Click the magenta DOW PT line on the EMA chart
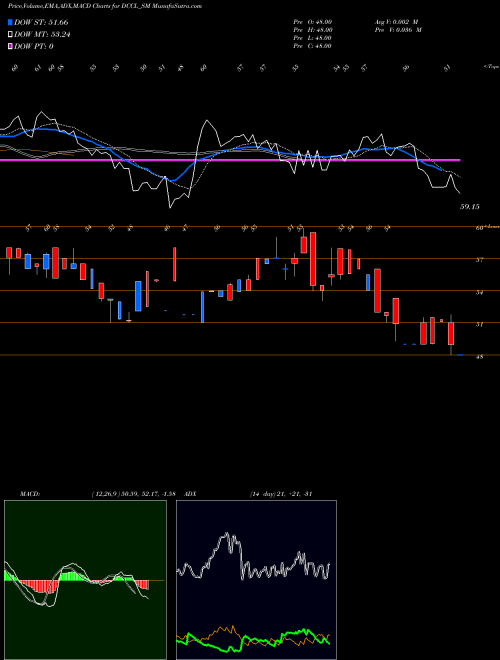The width and height of the screenshot is (500, 660). pyautogui.click(x=230, y=160)
